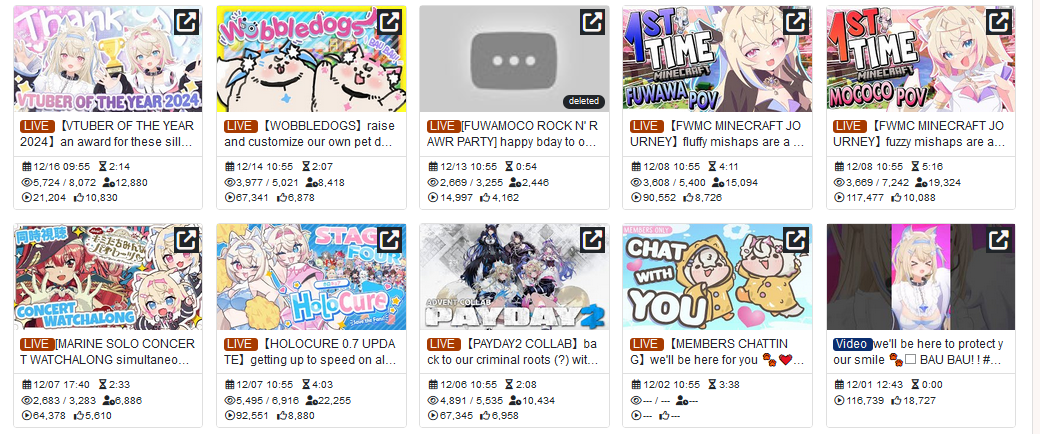Open MARINE SOLO CONCERT WATCHALONG title link
Image resolution: width=1040 pixels, height=434 pixels.
click(x=108, y=352)
